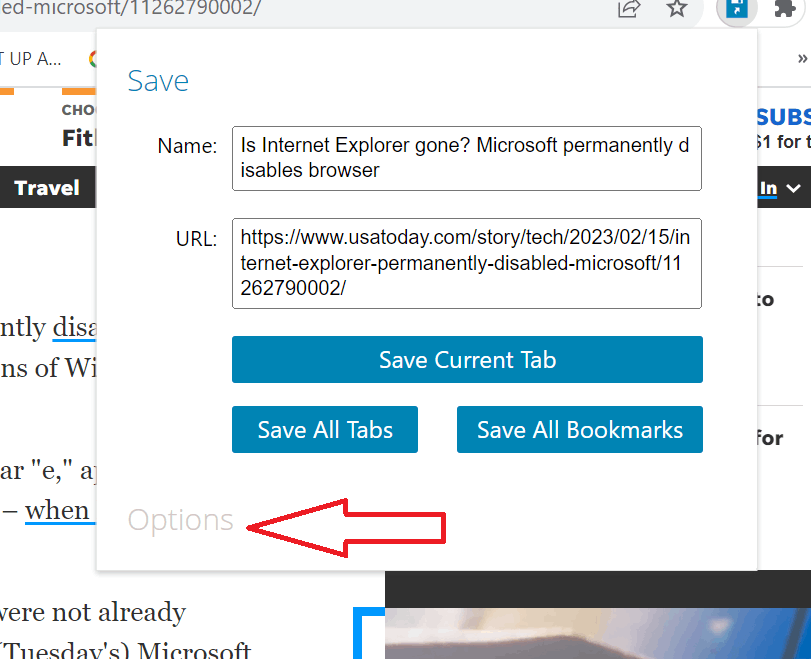Open the Options link in popup

pos(181,520)
